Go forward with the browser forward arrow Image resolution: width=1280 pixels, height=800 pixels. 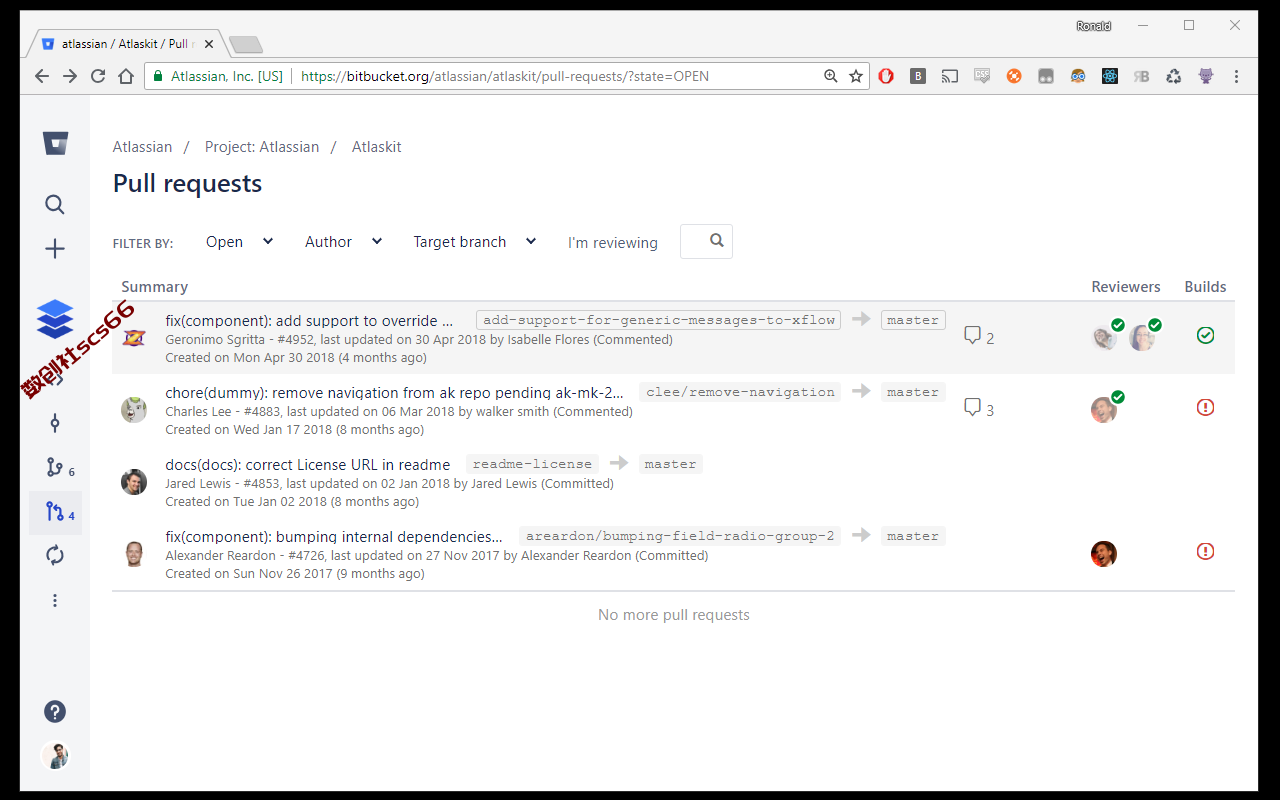70,76
